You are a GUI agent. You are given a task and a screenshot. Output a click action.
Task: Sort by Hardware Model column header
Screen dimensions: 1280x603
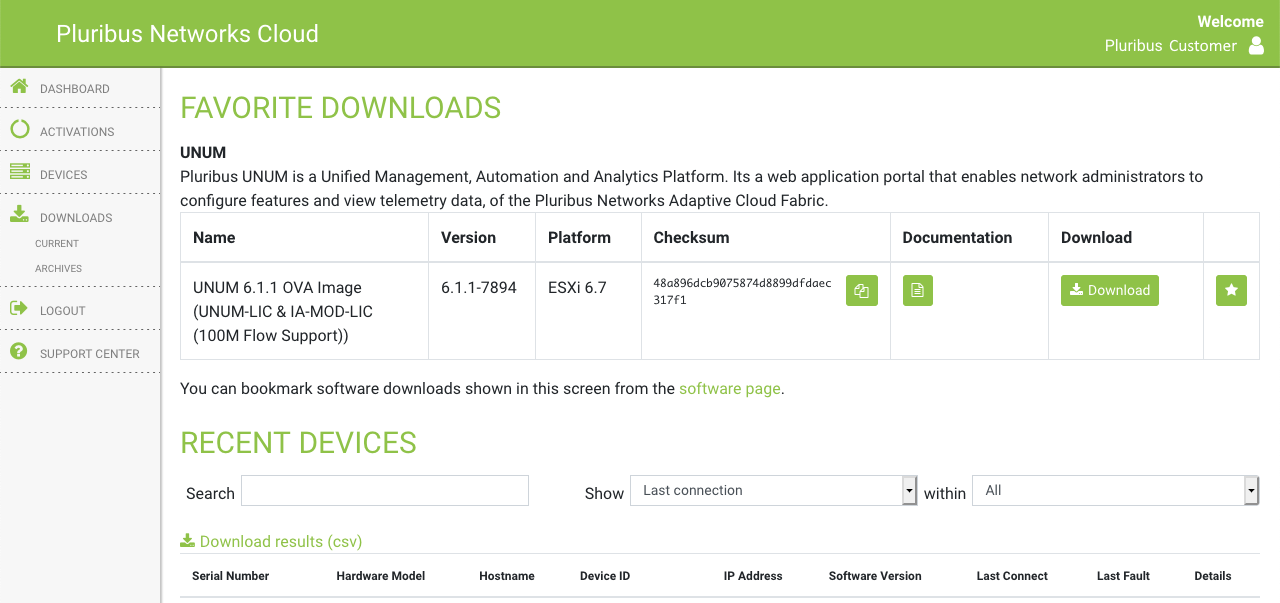coord(381,576)
